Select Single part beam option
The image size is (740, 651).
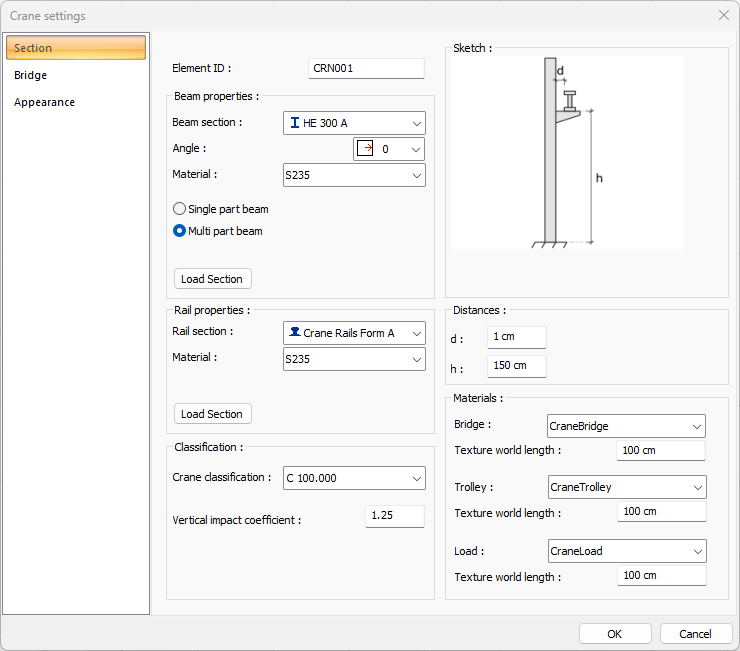[x=180, y=209]
